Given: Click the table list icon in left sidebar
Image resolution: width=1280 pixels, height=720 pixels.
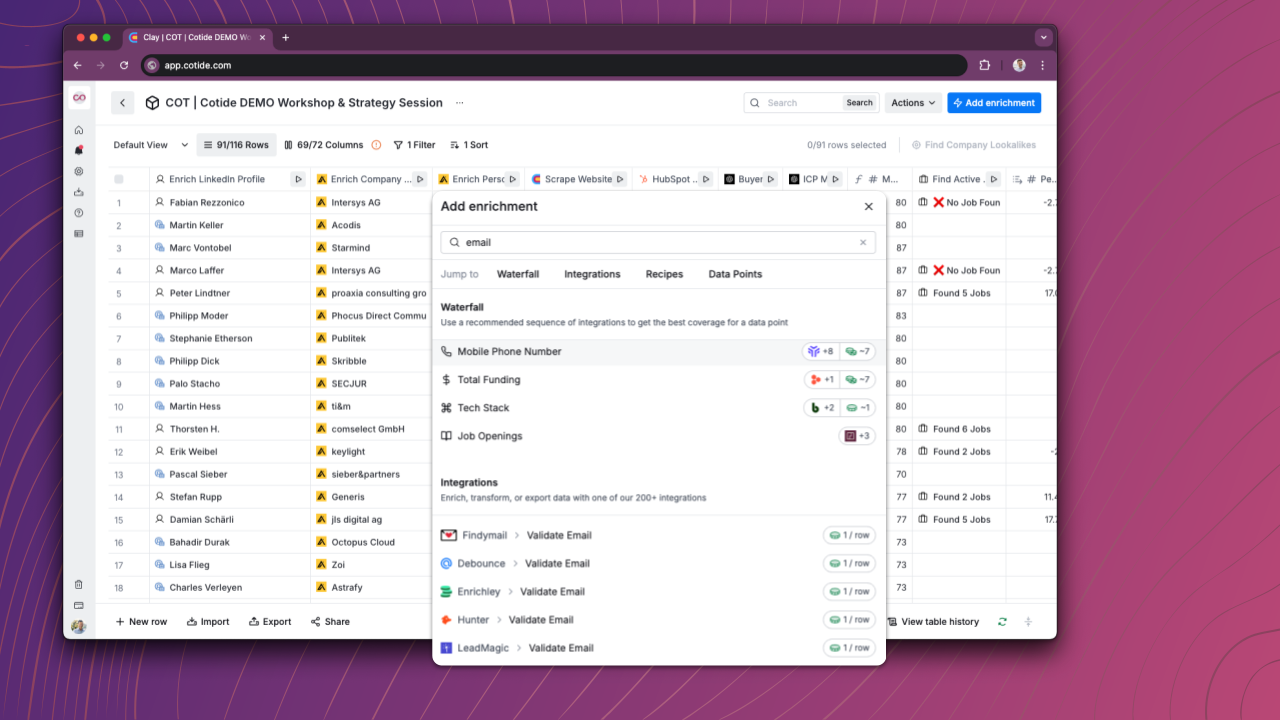Looking at the screenshot, I should pyautogui.click(x=79, y=234).
